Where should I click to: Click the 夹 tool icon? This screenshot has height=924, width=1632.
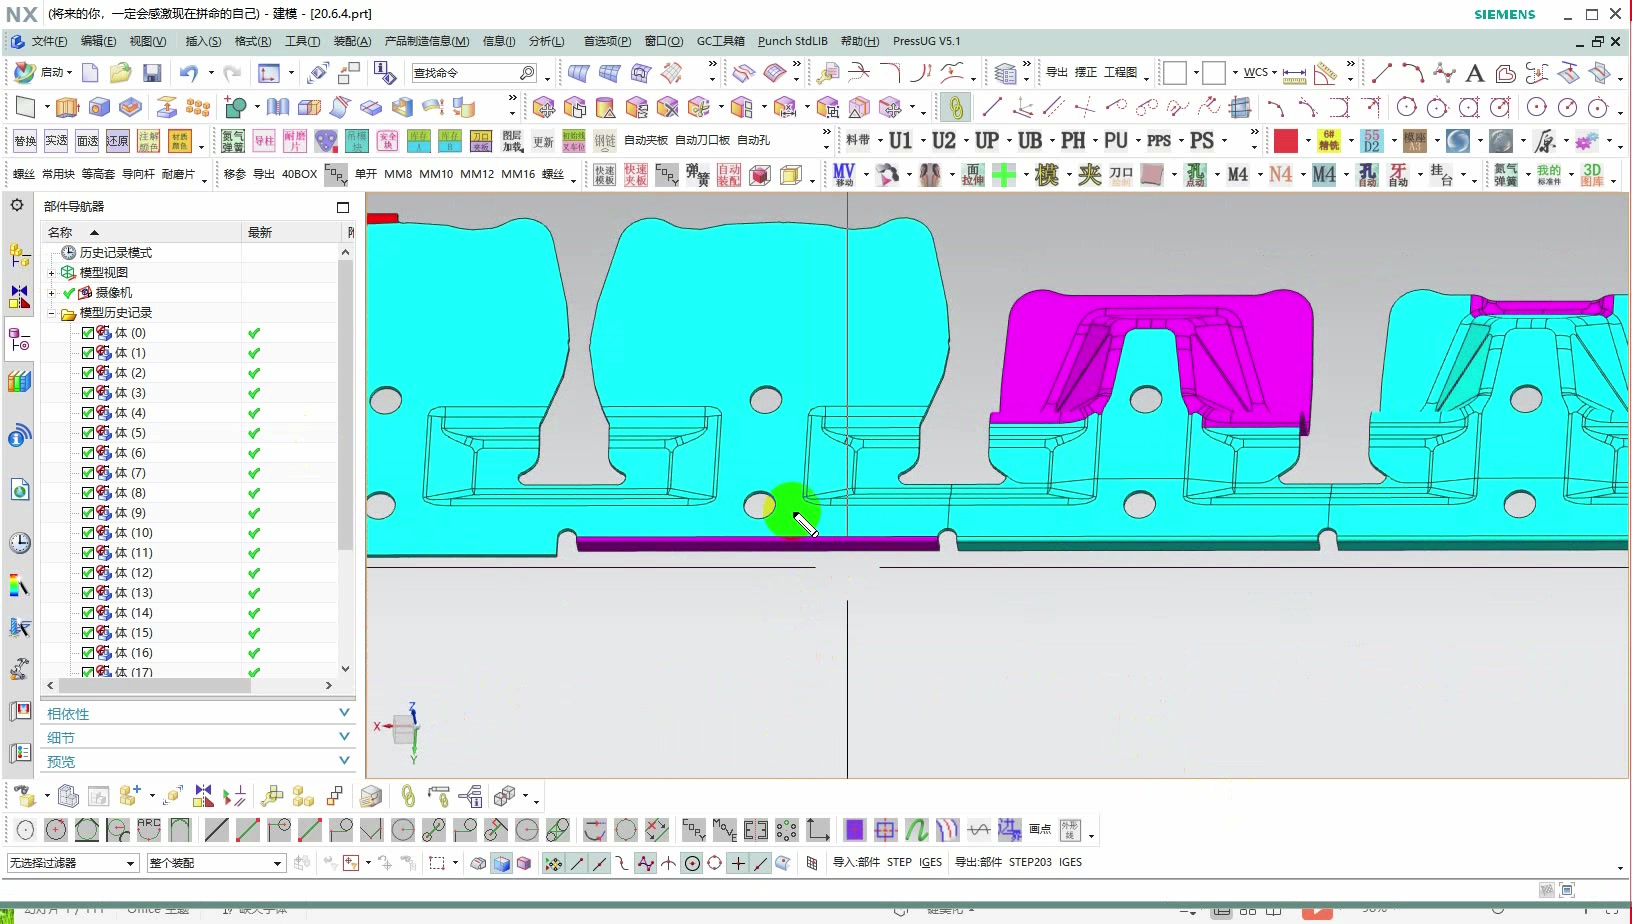pyautogui.click(x=1090, y=175)
